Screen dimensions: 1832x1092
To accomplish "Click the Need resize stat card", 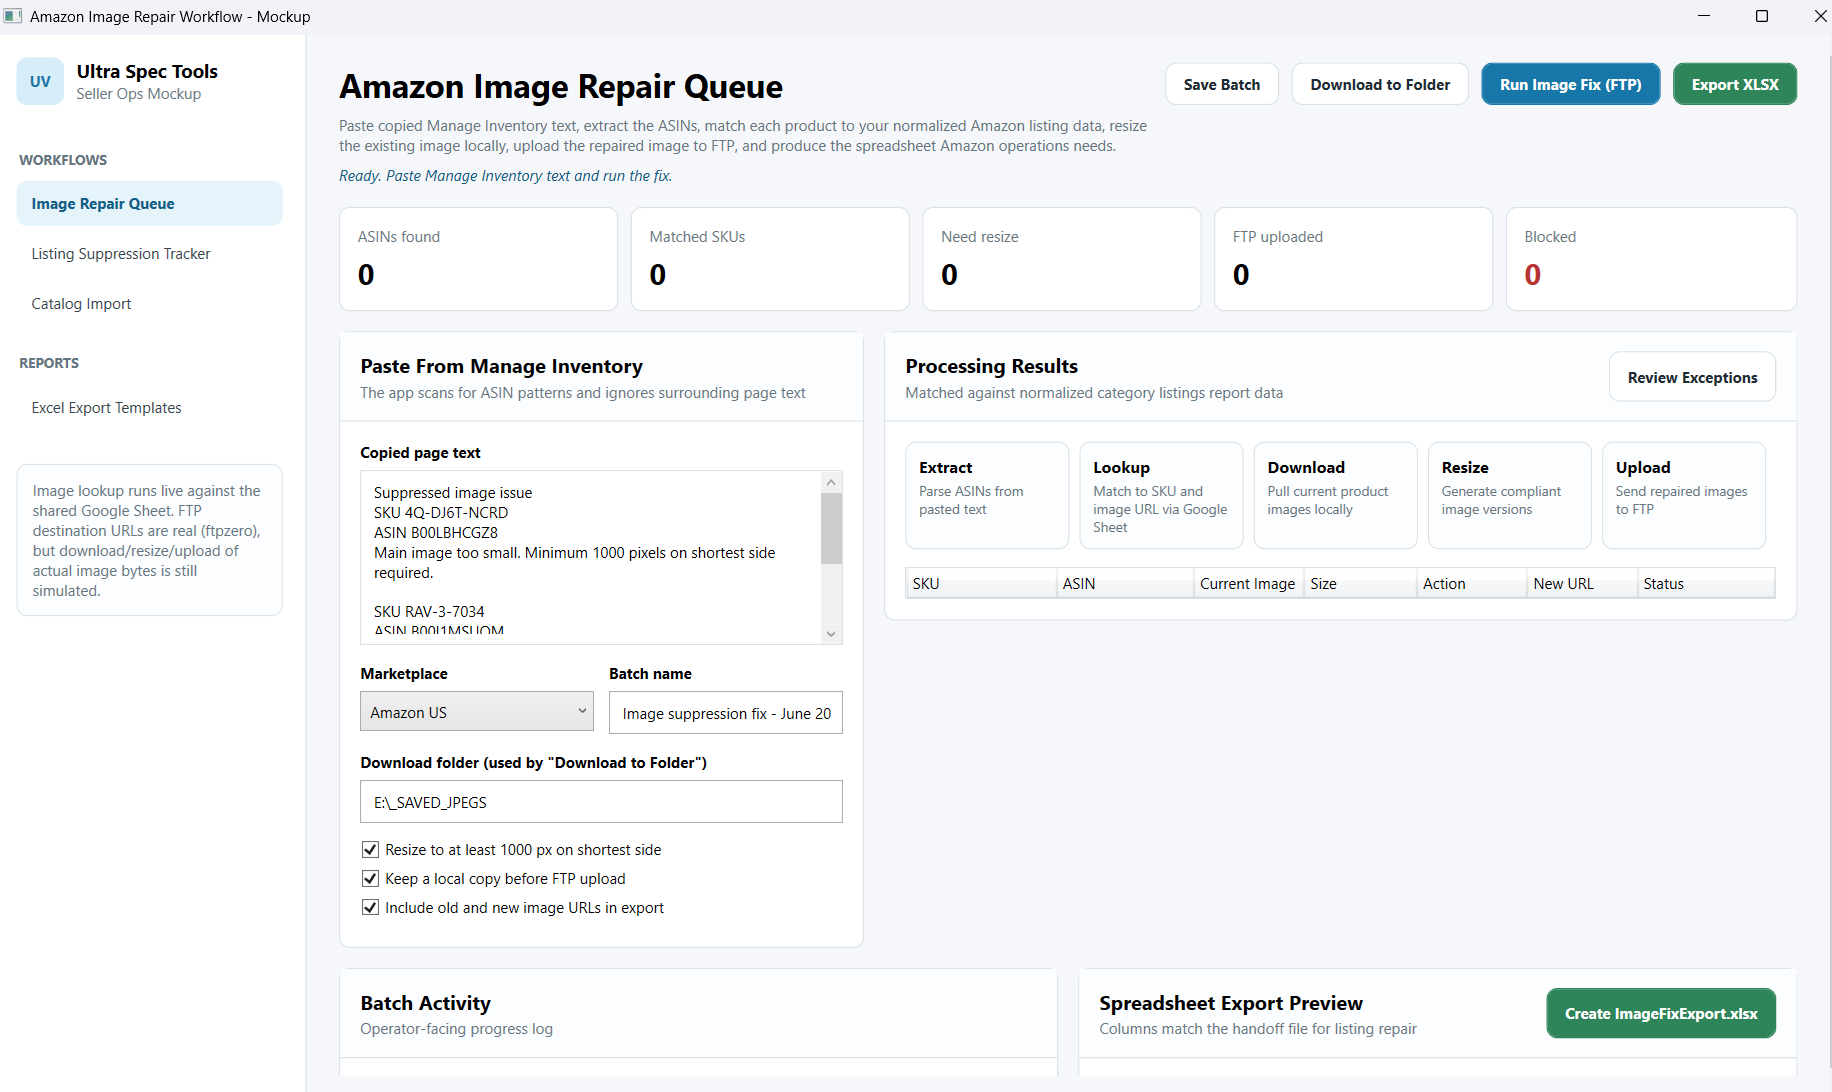I will tap(1062, 259).
